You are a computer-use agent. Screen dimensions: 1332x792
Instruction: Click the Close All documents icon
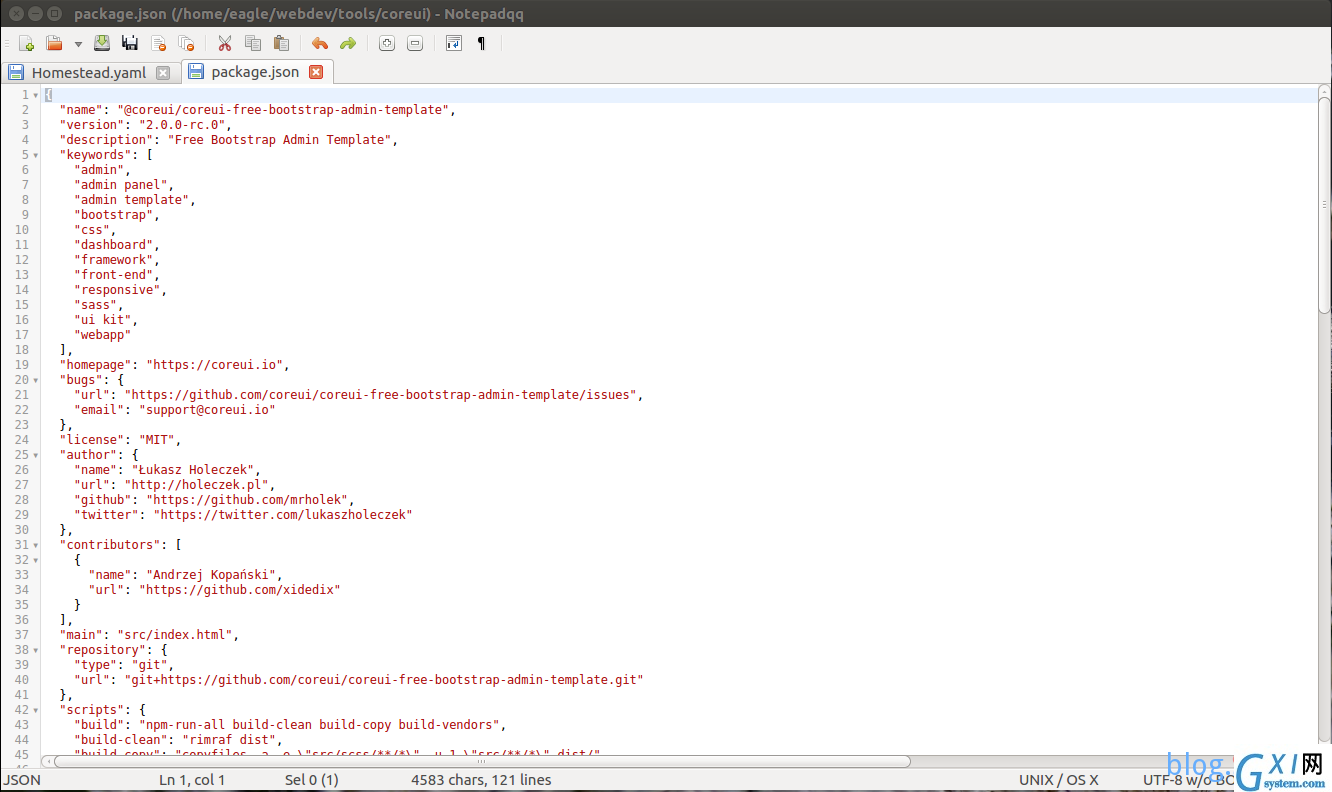(186, 43)
